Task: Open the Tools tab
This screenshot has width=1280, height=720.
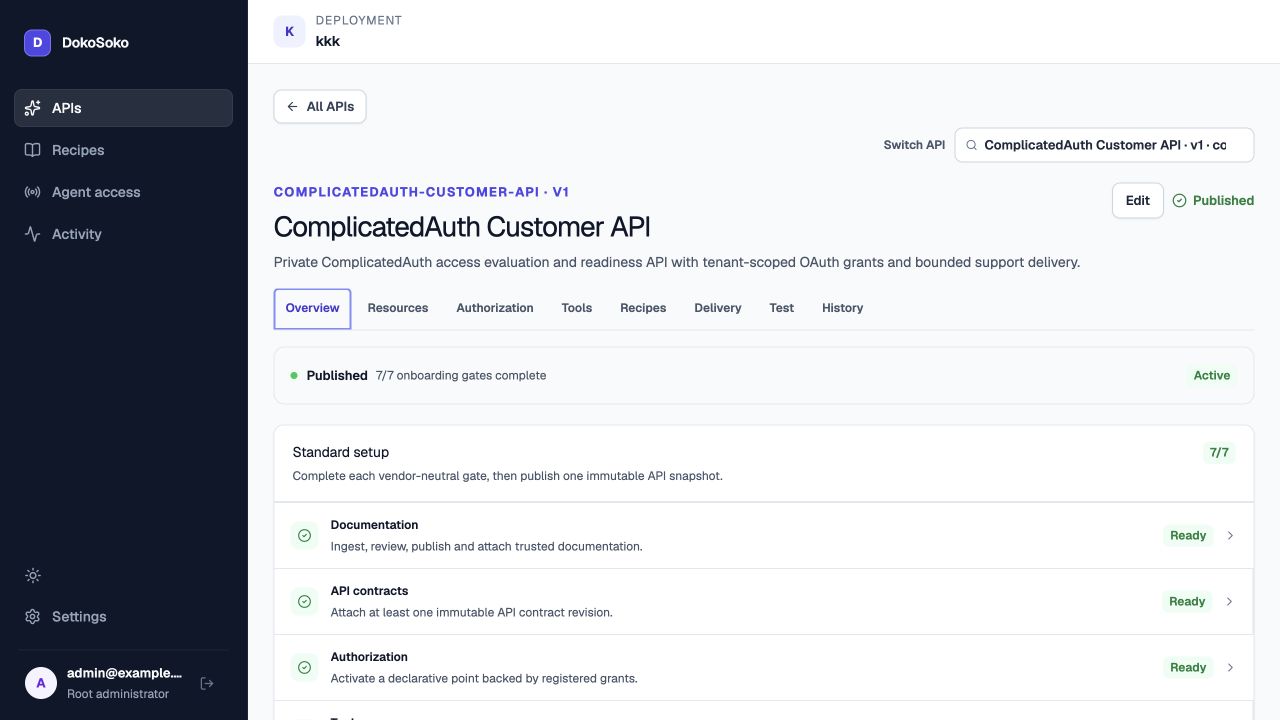Action: coord(577,308)
